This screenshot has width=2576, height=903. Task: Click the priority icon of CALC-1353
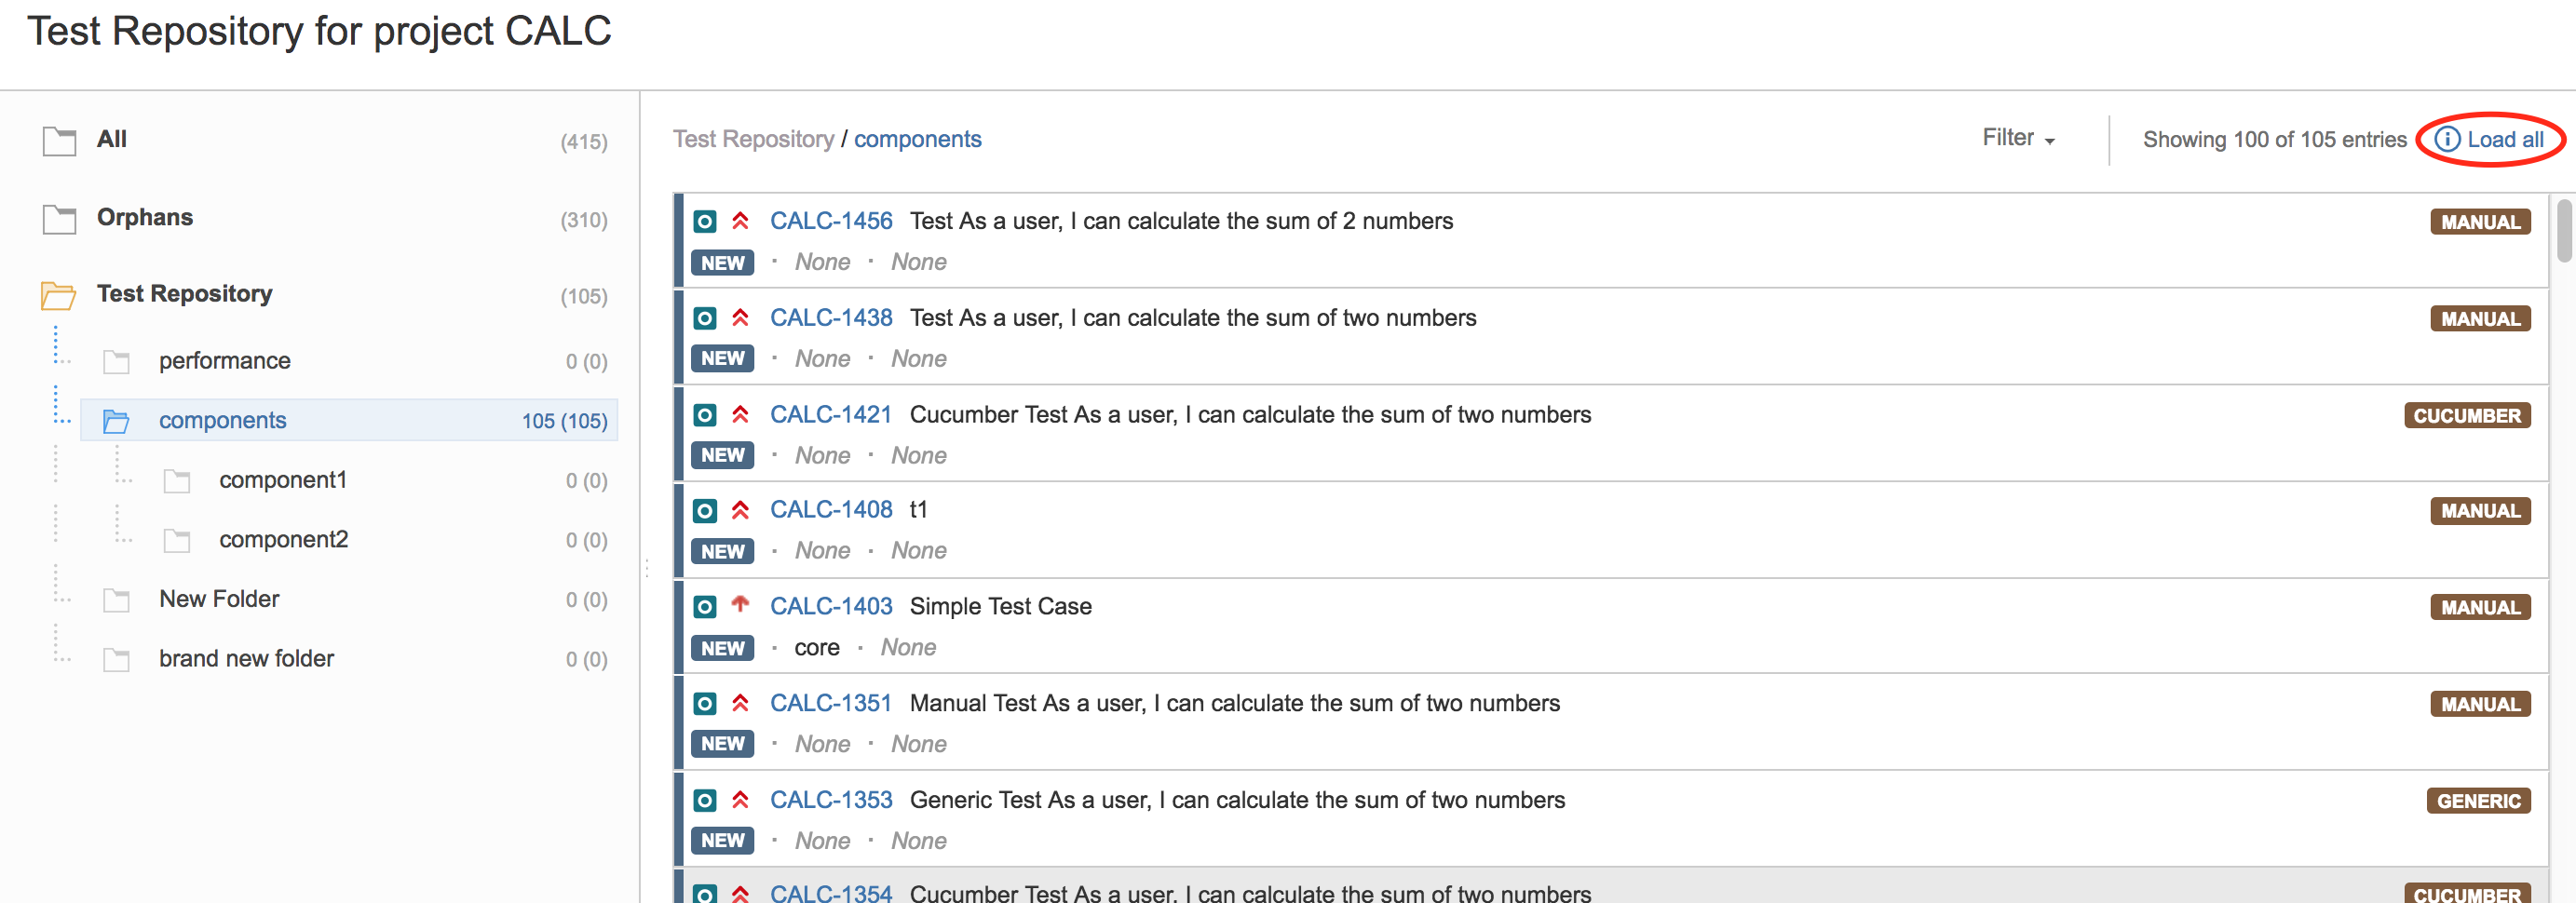pos(740,799)
